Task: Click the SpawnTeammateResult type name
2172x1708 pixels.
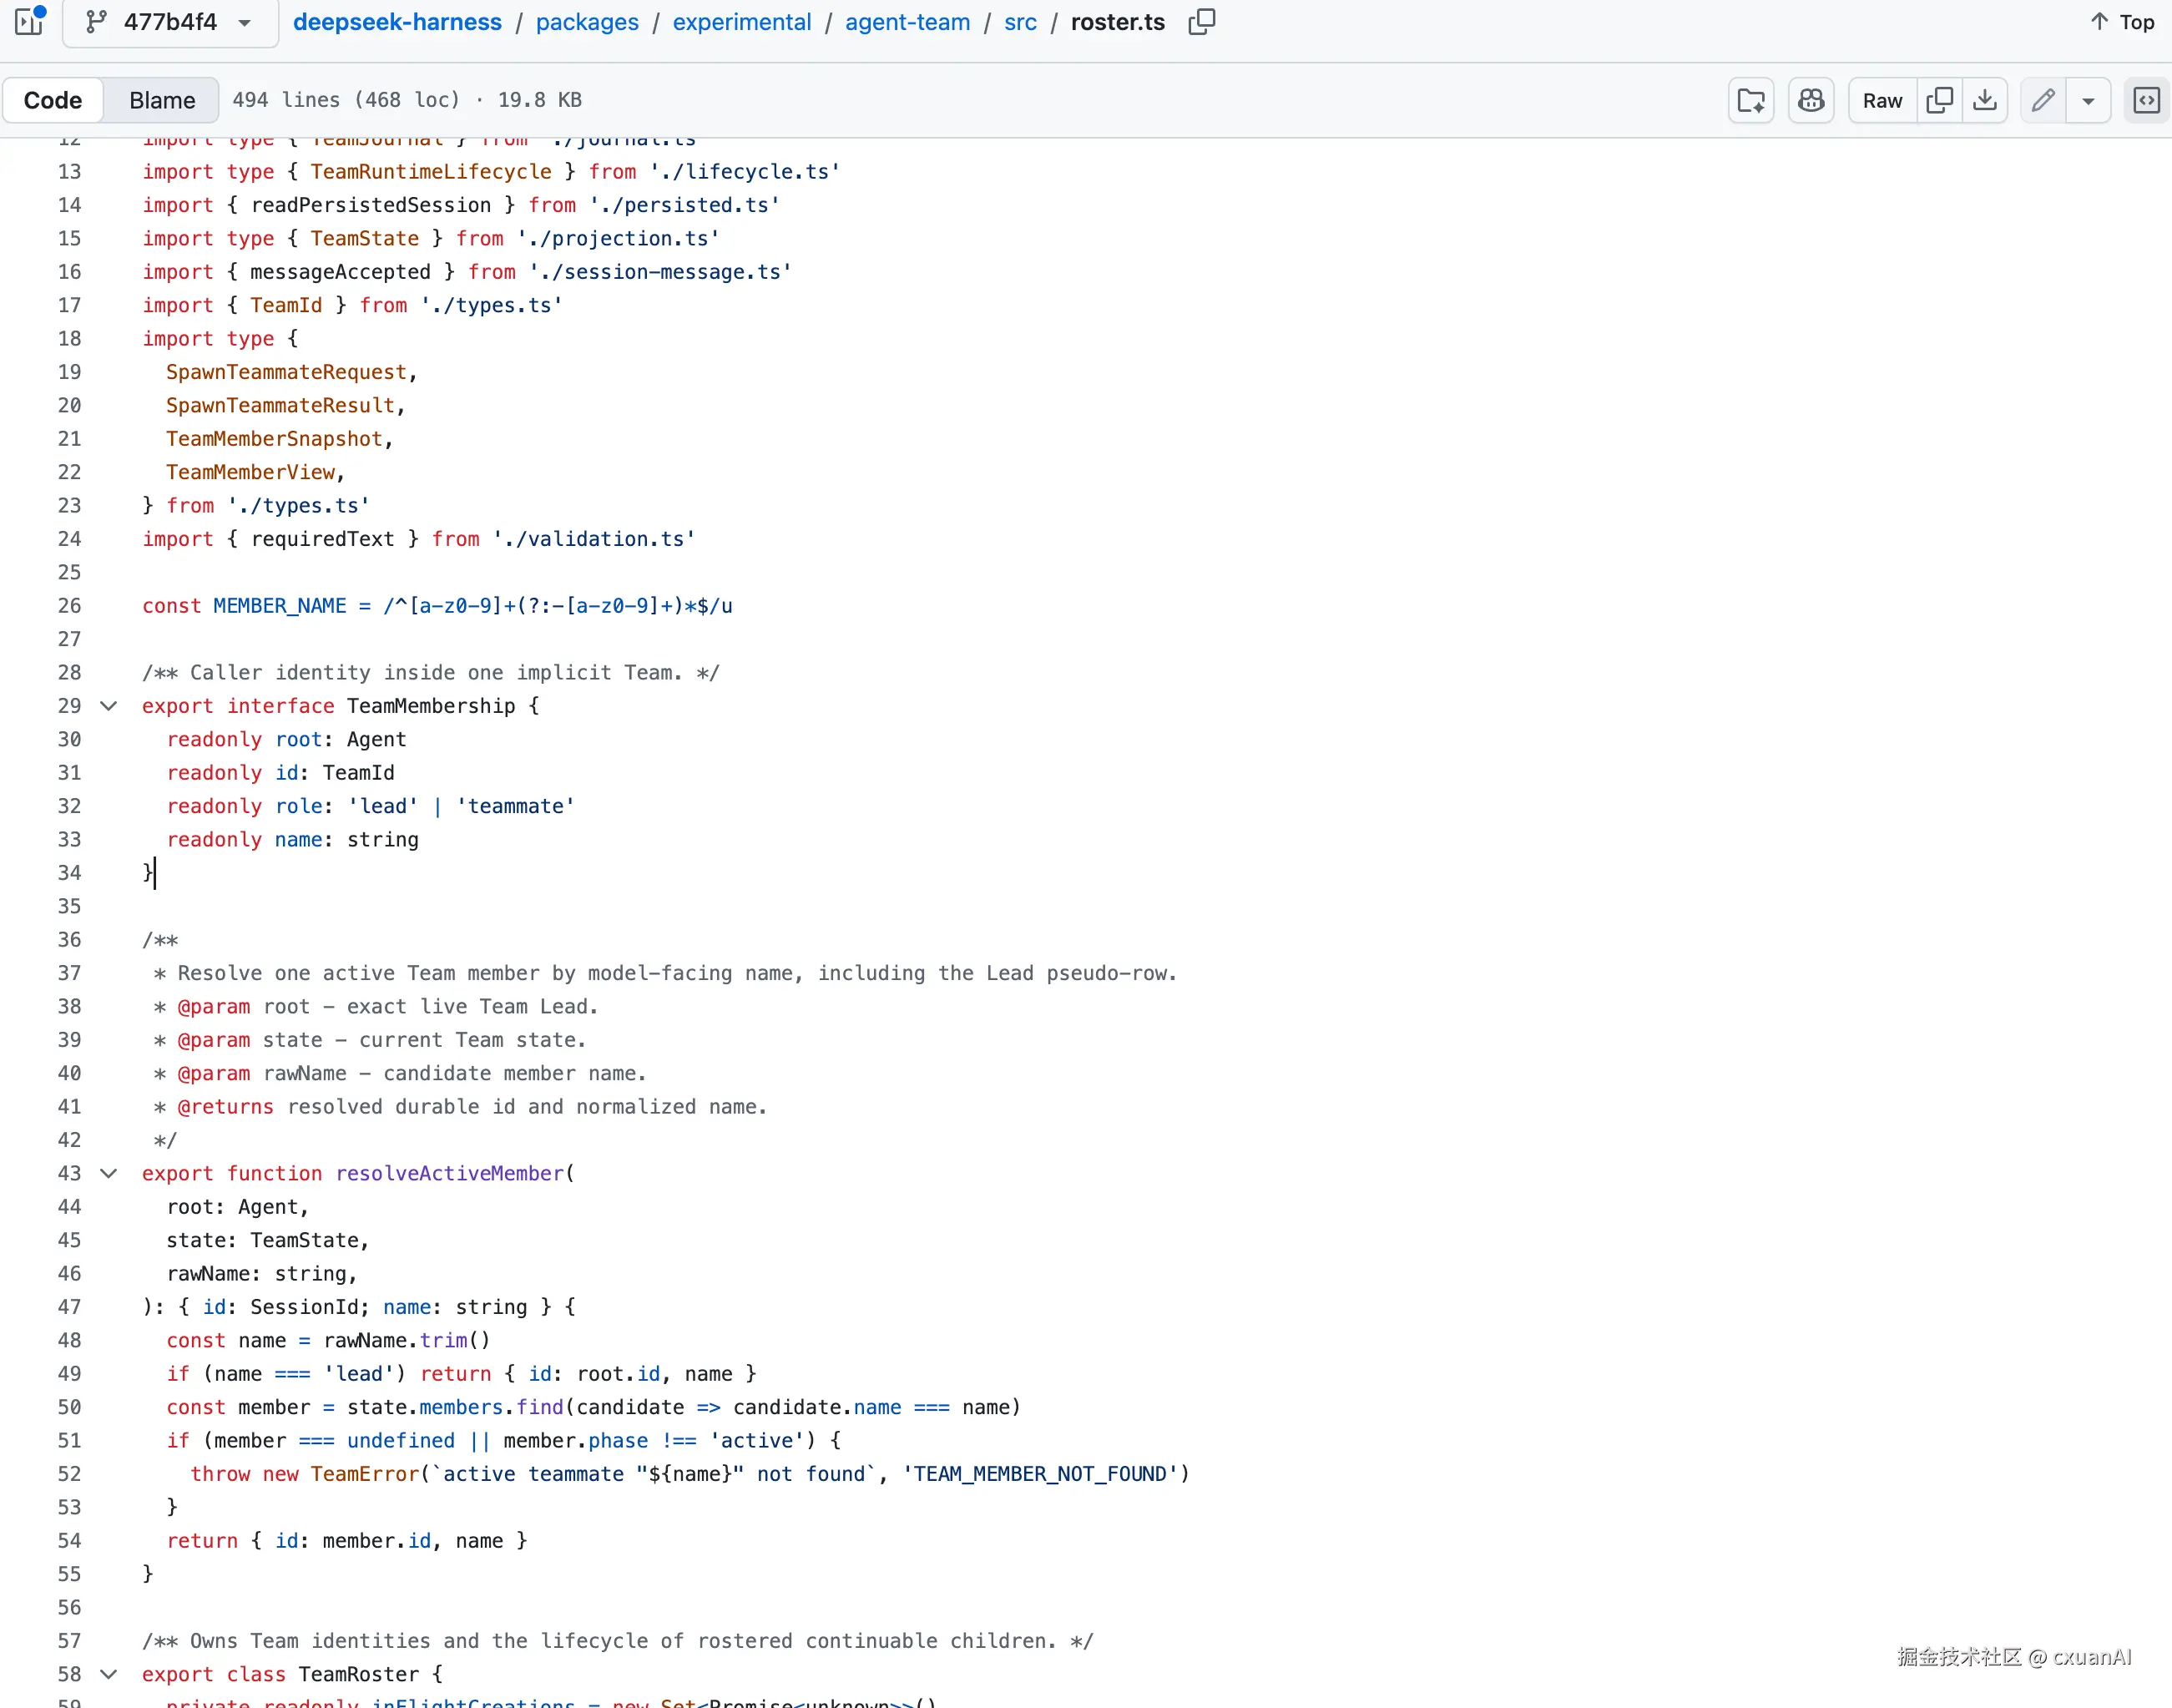Action: 281,405
